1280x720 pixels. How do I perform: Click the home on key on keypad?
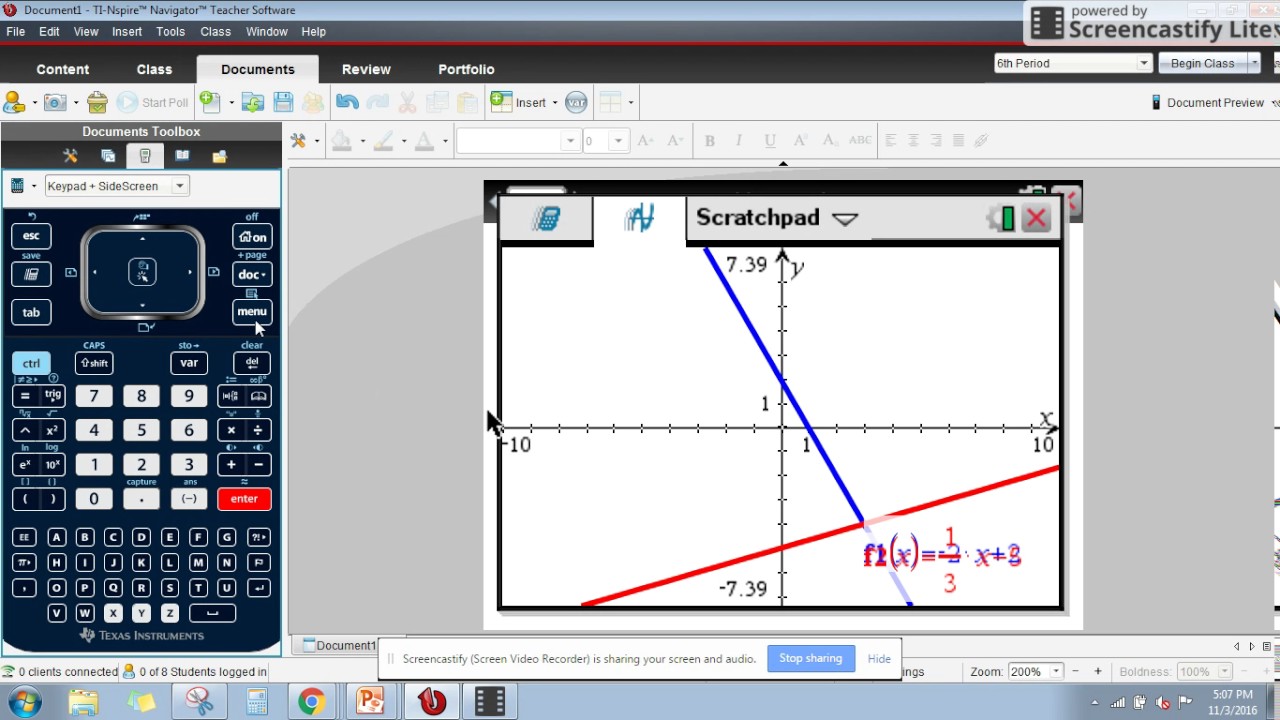point(252,237)
